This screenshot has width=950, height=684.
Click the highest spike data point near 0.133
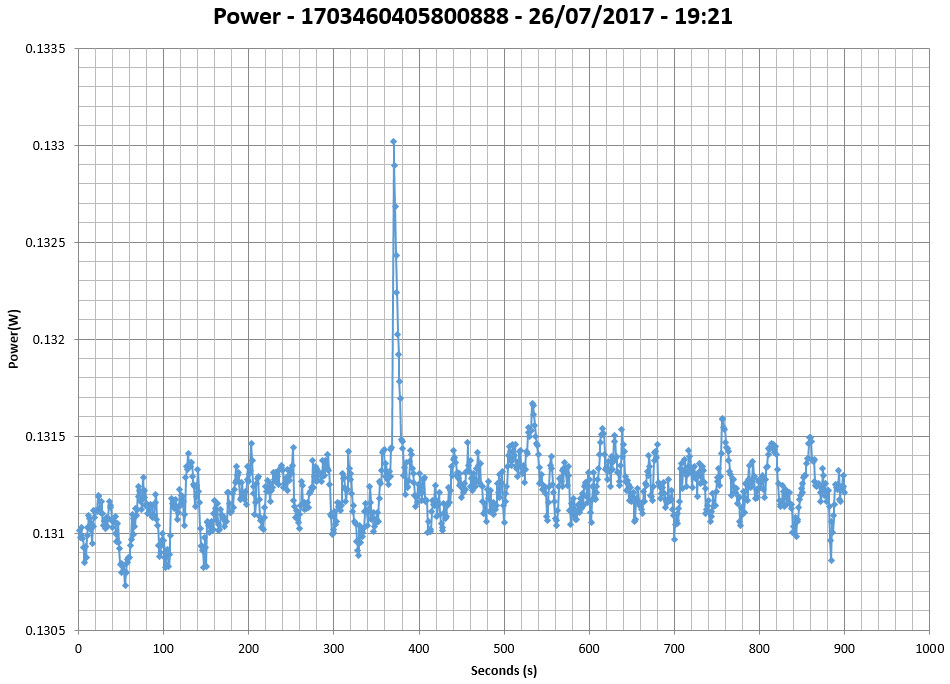[x=393, y=142]
